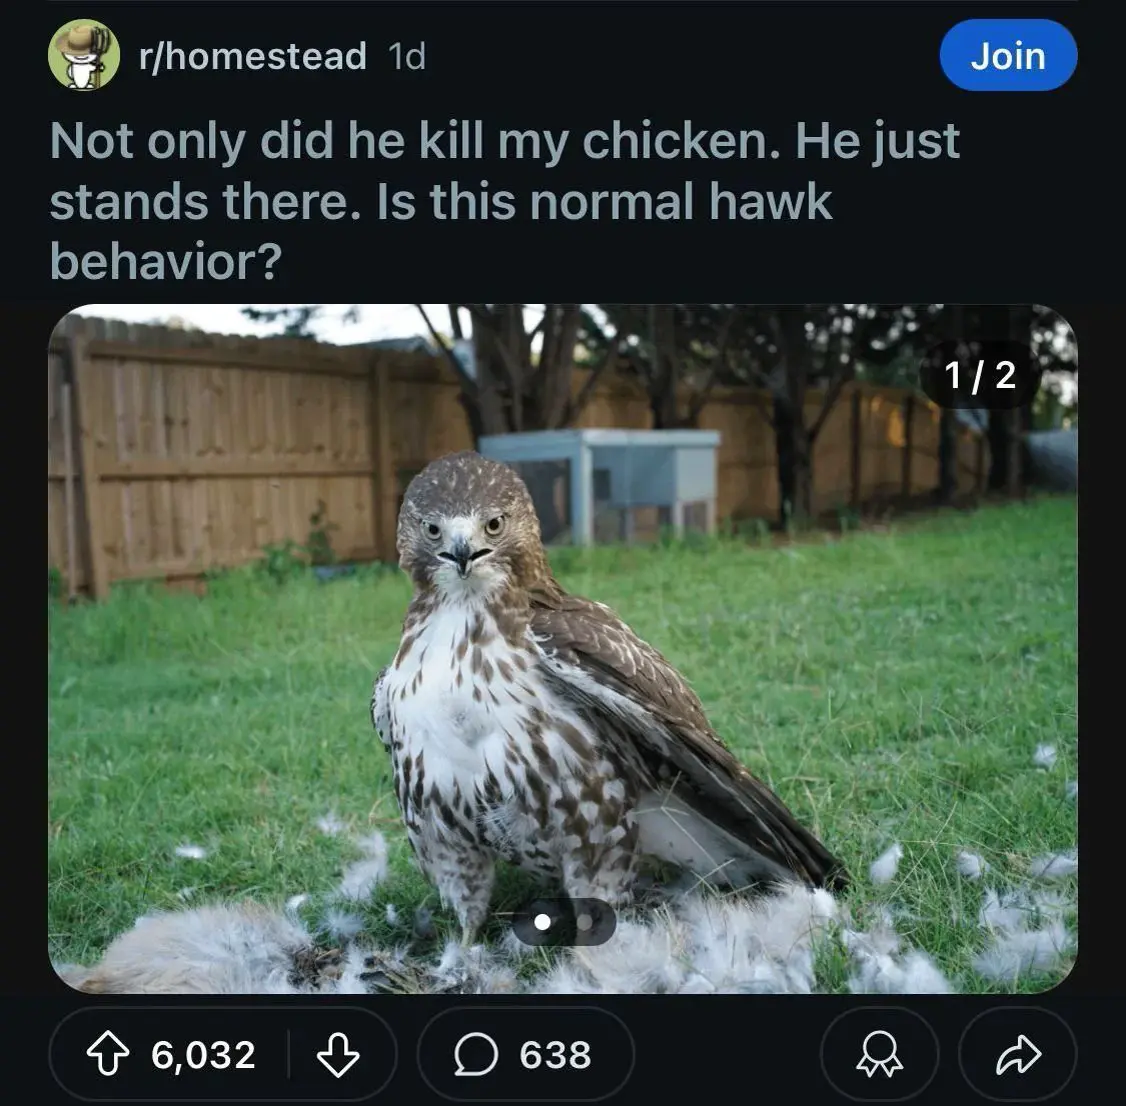Click the "1d" post timestamp
Image resolution: width=1126 pixels, height=1106 pixels.
click(x=405, y=56)
